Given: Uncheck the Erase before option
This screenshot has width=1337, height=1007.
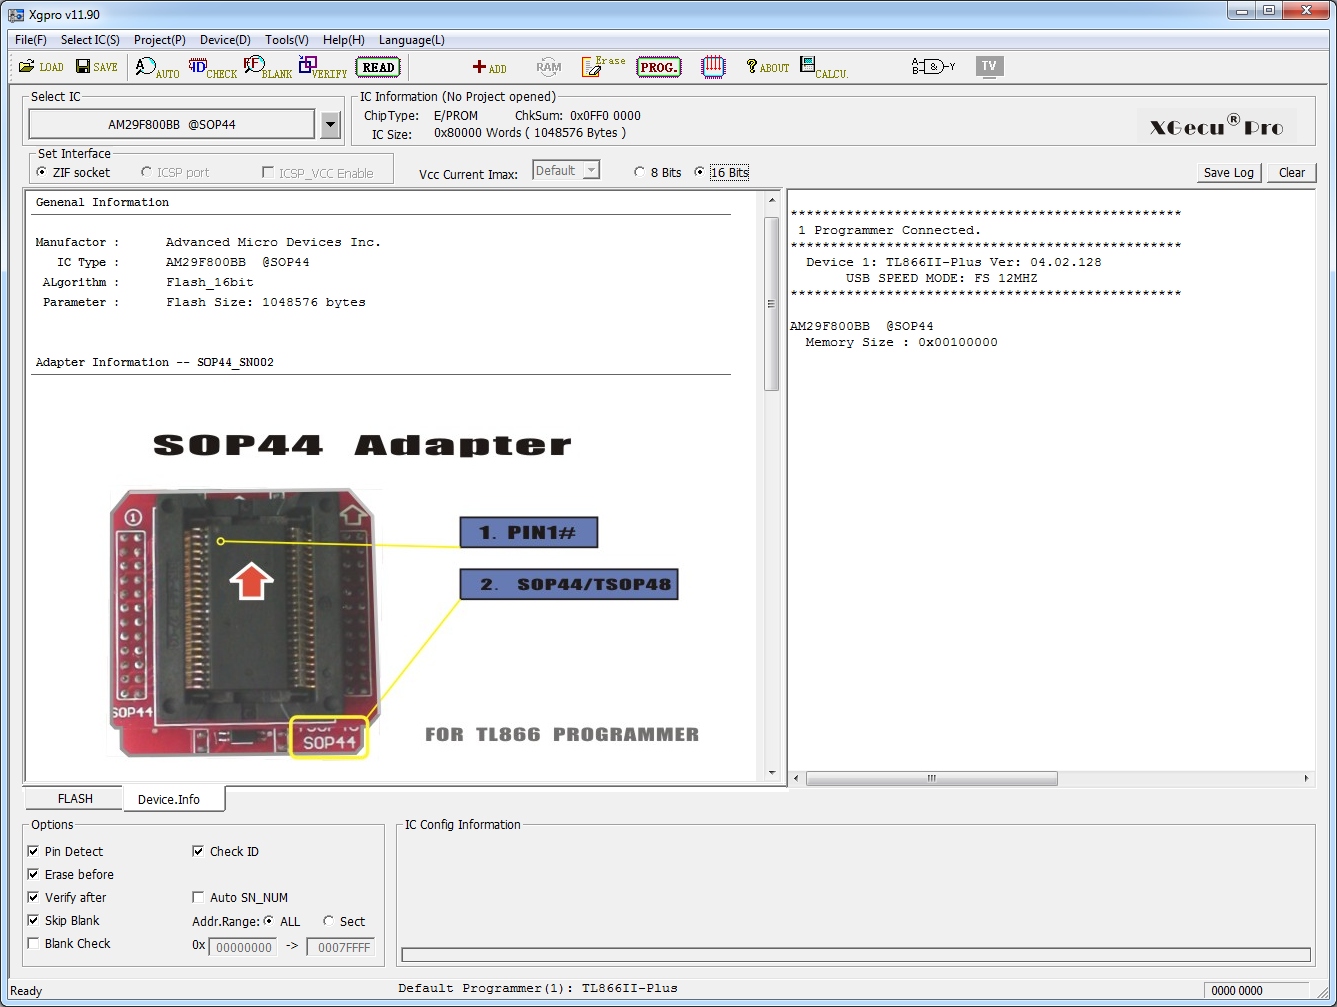Looking at the screenshot, I should coord(34,875).
